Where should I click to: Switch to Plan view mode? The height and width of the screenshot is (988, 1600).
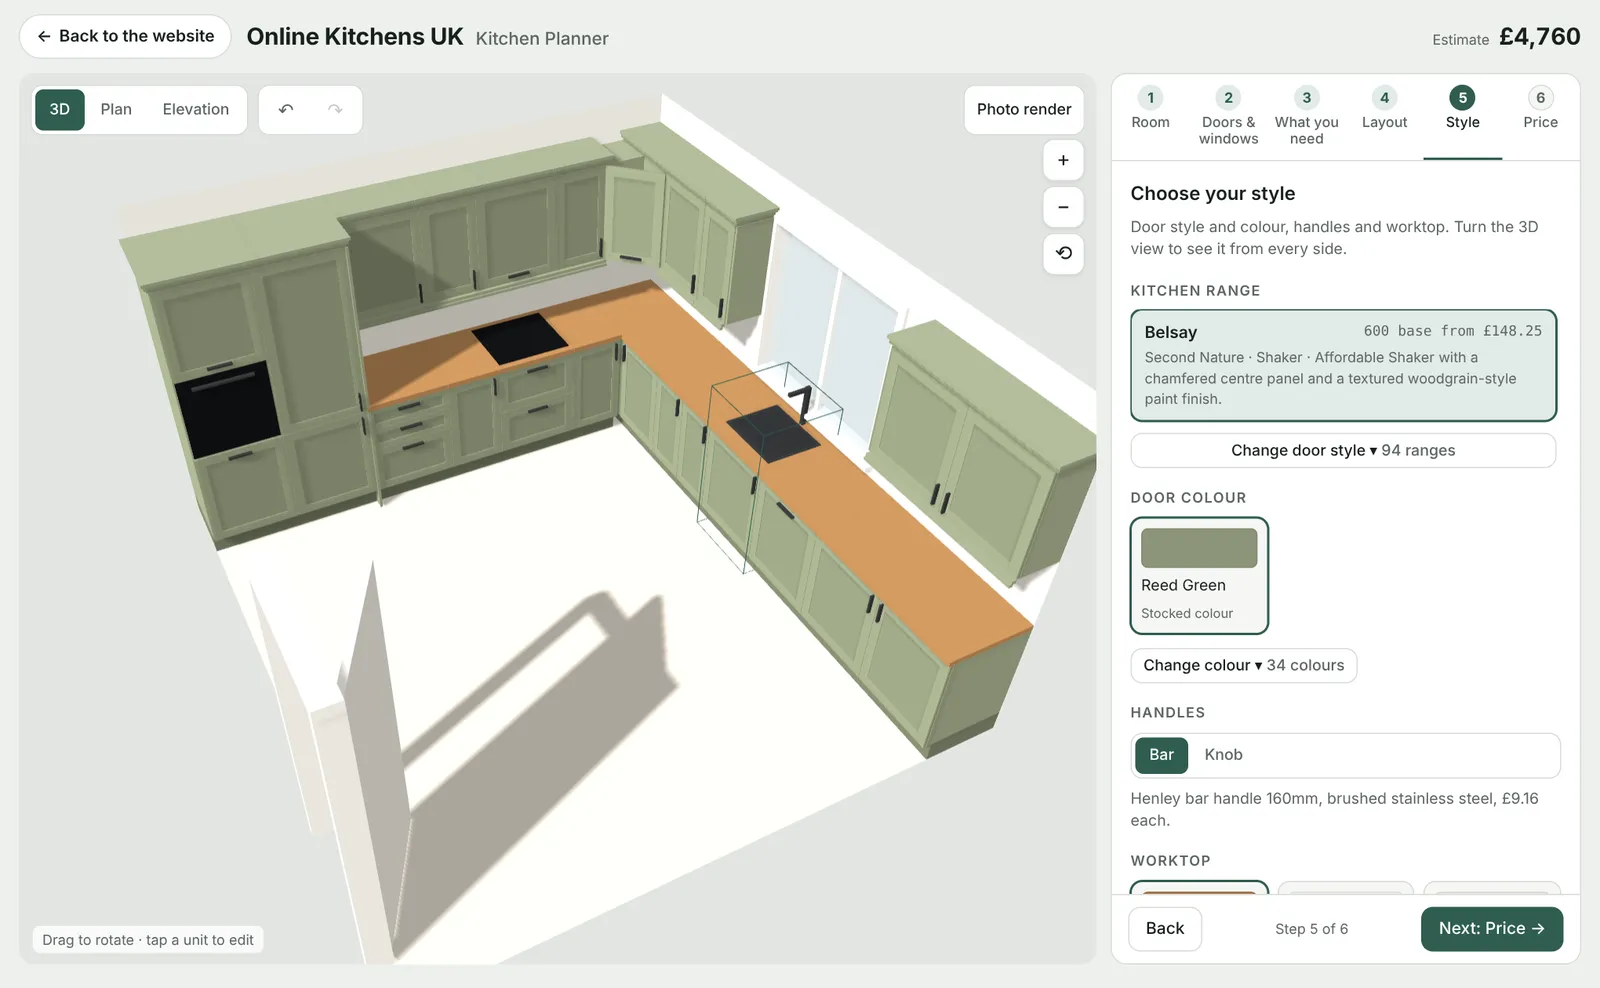(x=116, y=109)
